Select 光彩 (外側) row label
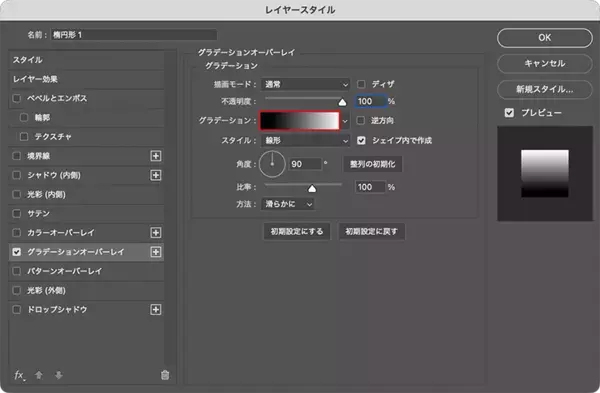Image resolution: width=600 pixels, height=393 pixels. pos(46,290)
